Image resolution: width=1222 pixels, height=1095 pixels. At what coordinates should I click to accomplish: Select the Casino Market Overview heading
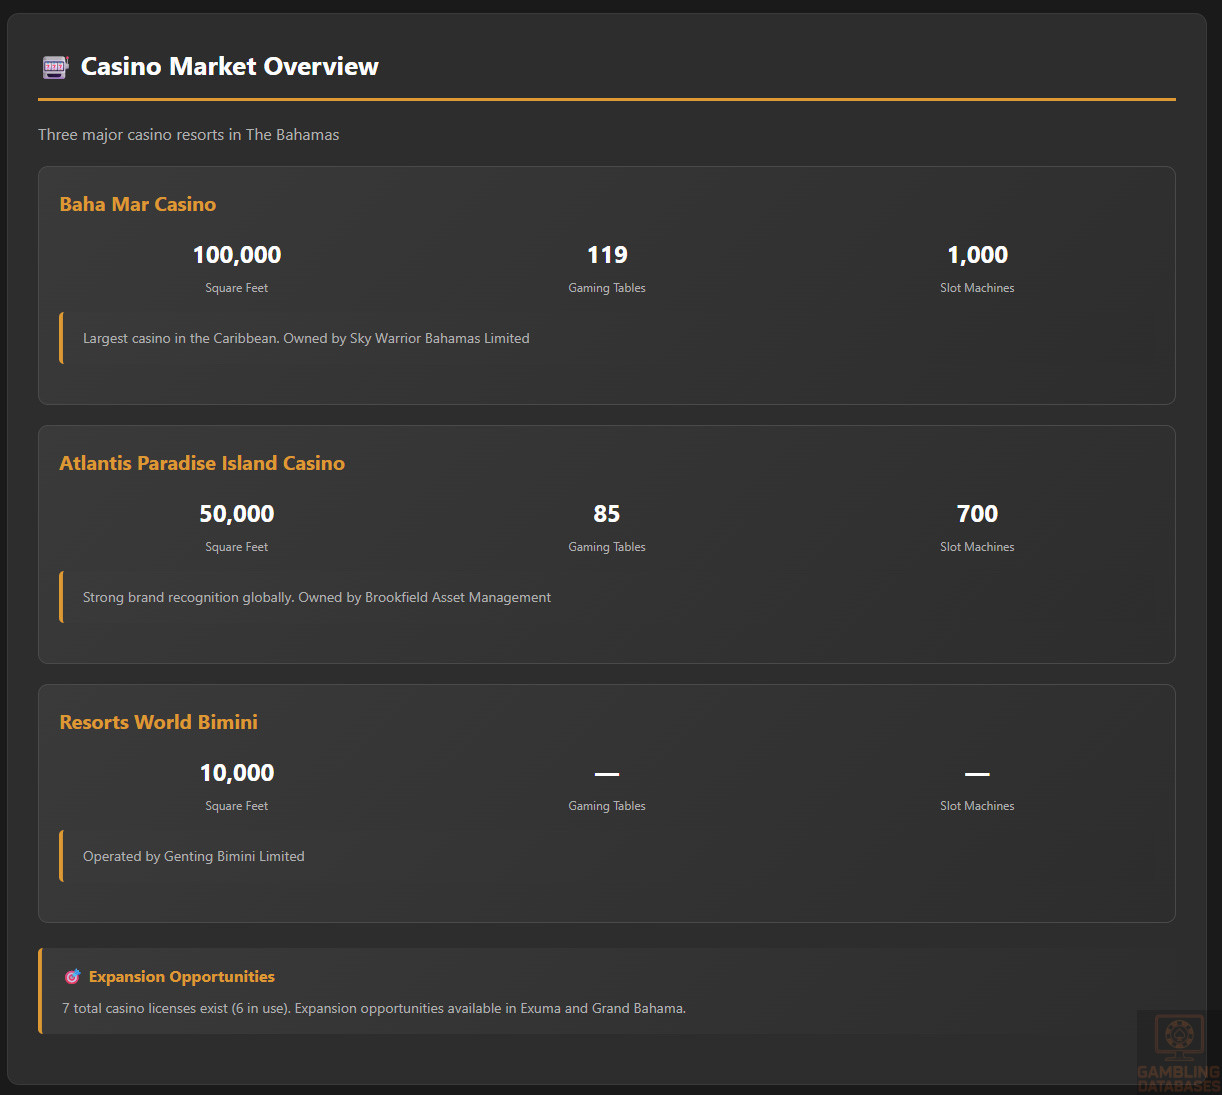229,67
